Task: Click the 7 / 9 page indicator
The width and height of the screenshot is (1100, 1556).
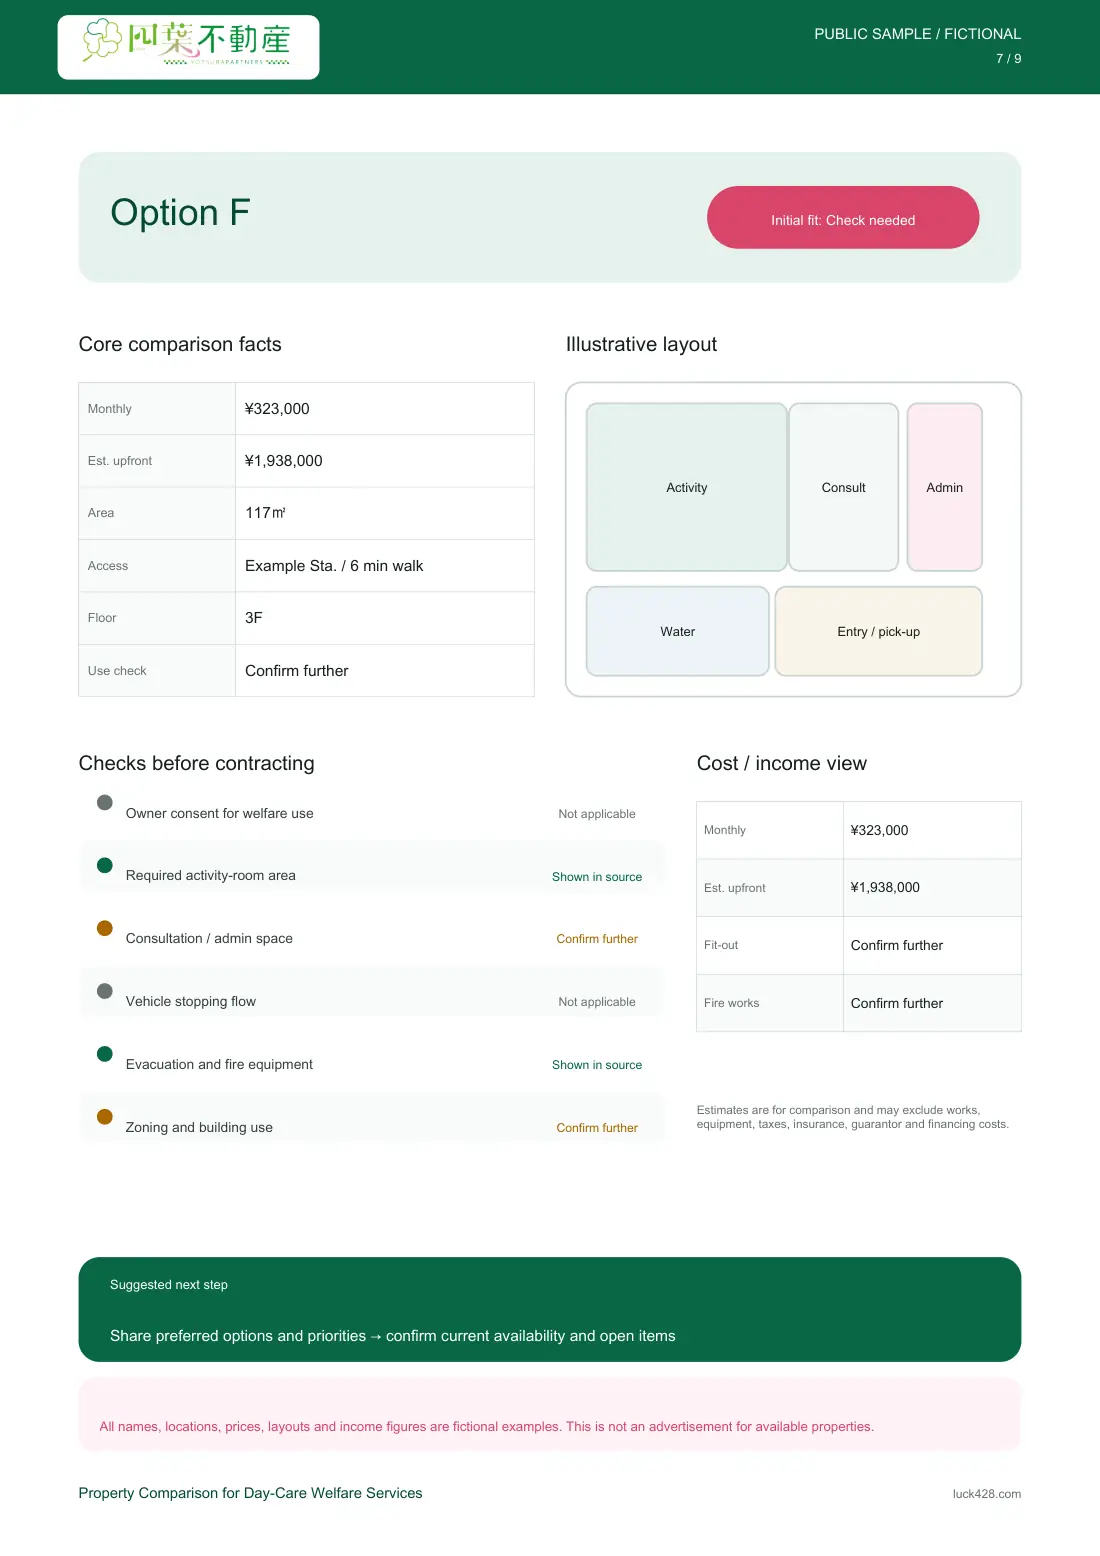Action: click(x=1008, y=59)
